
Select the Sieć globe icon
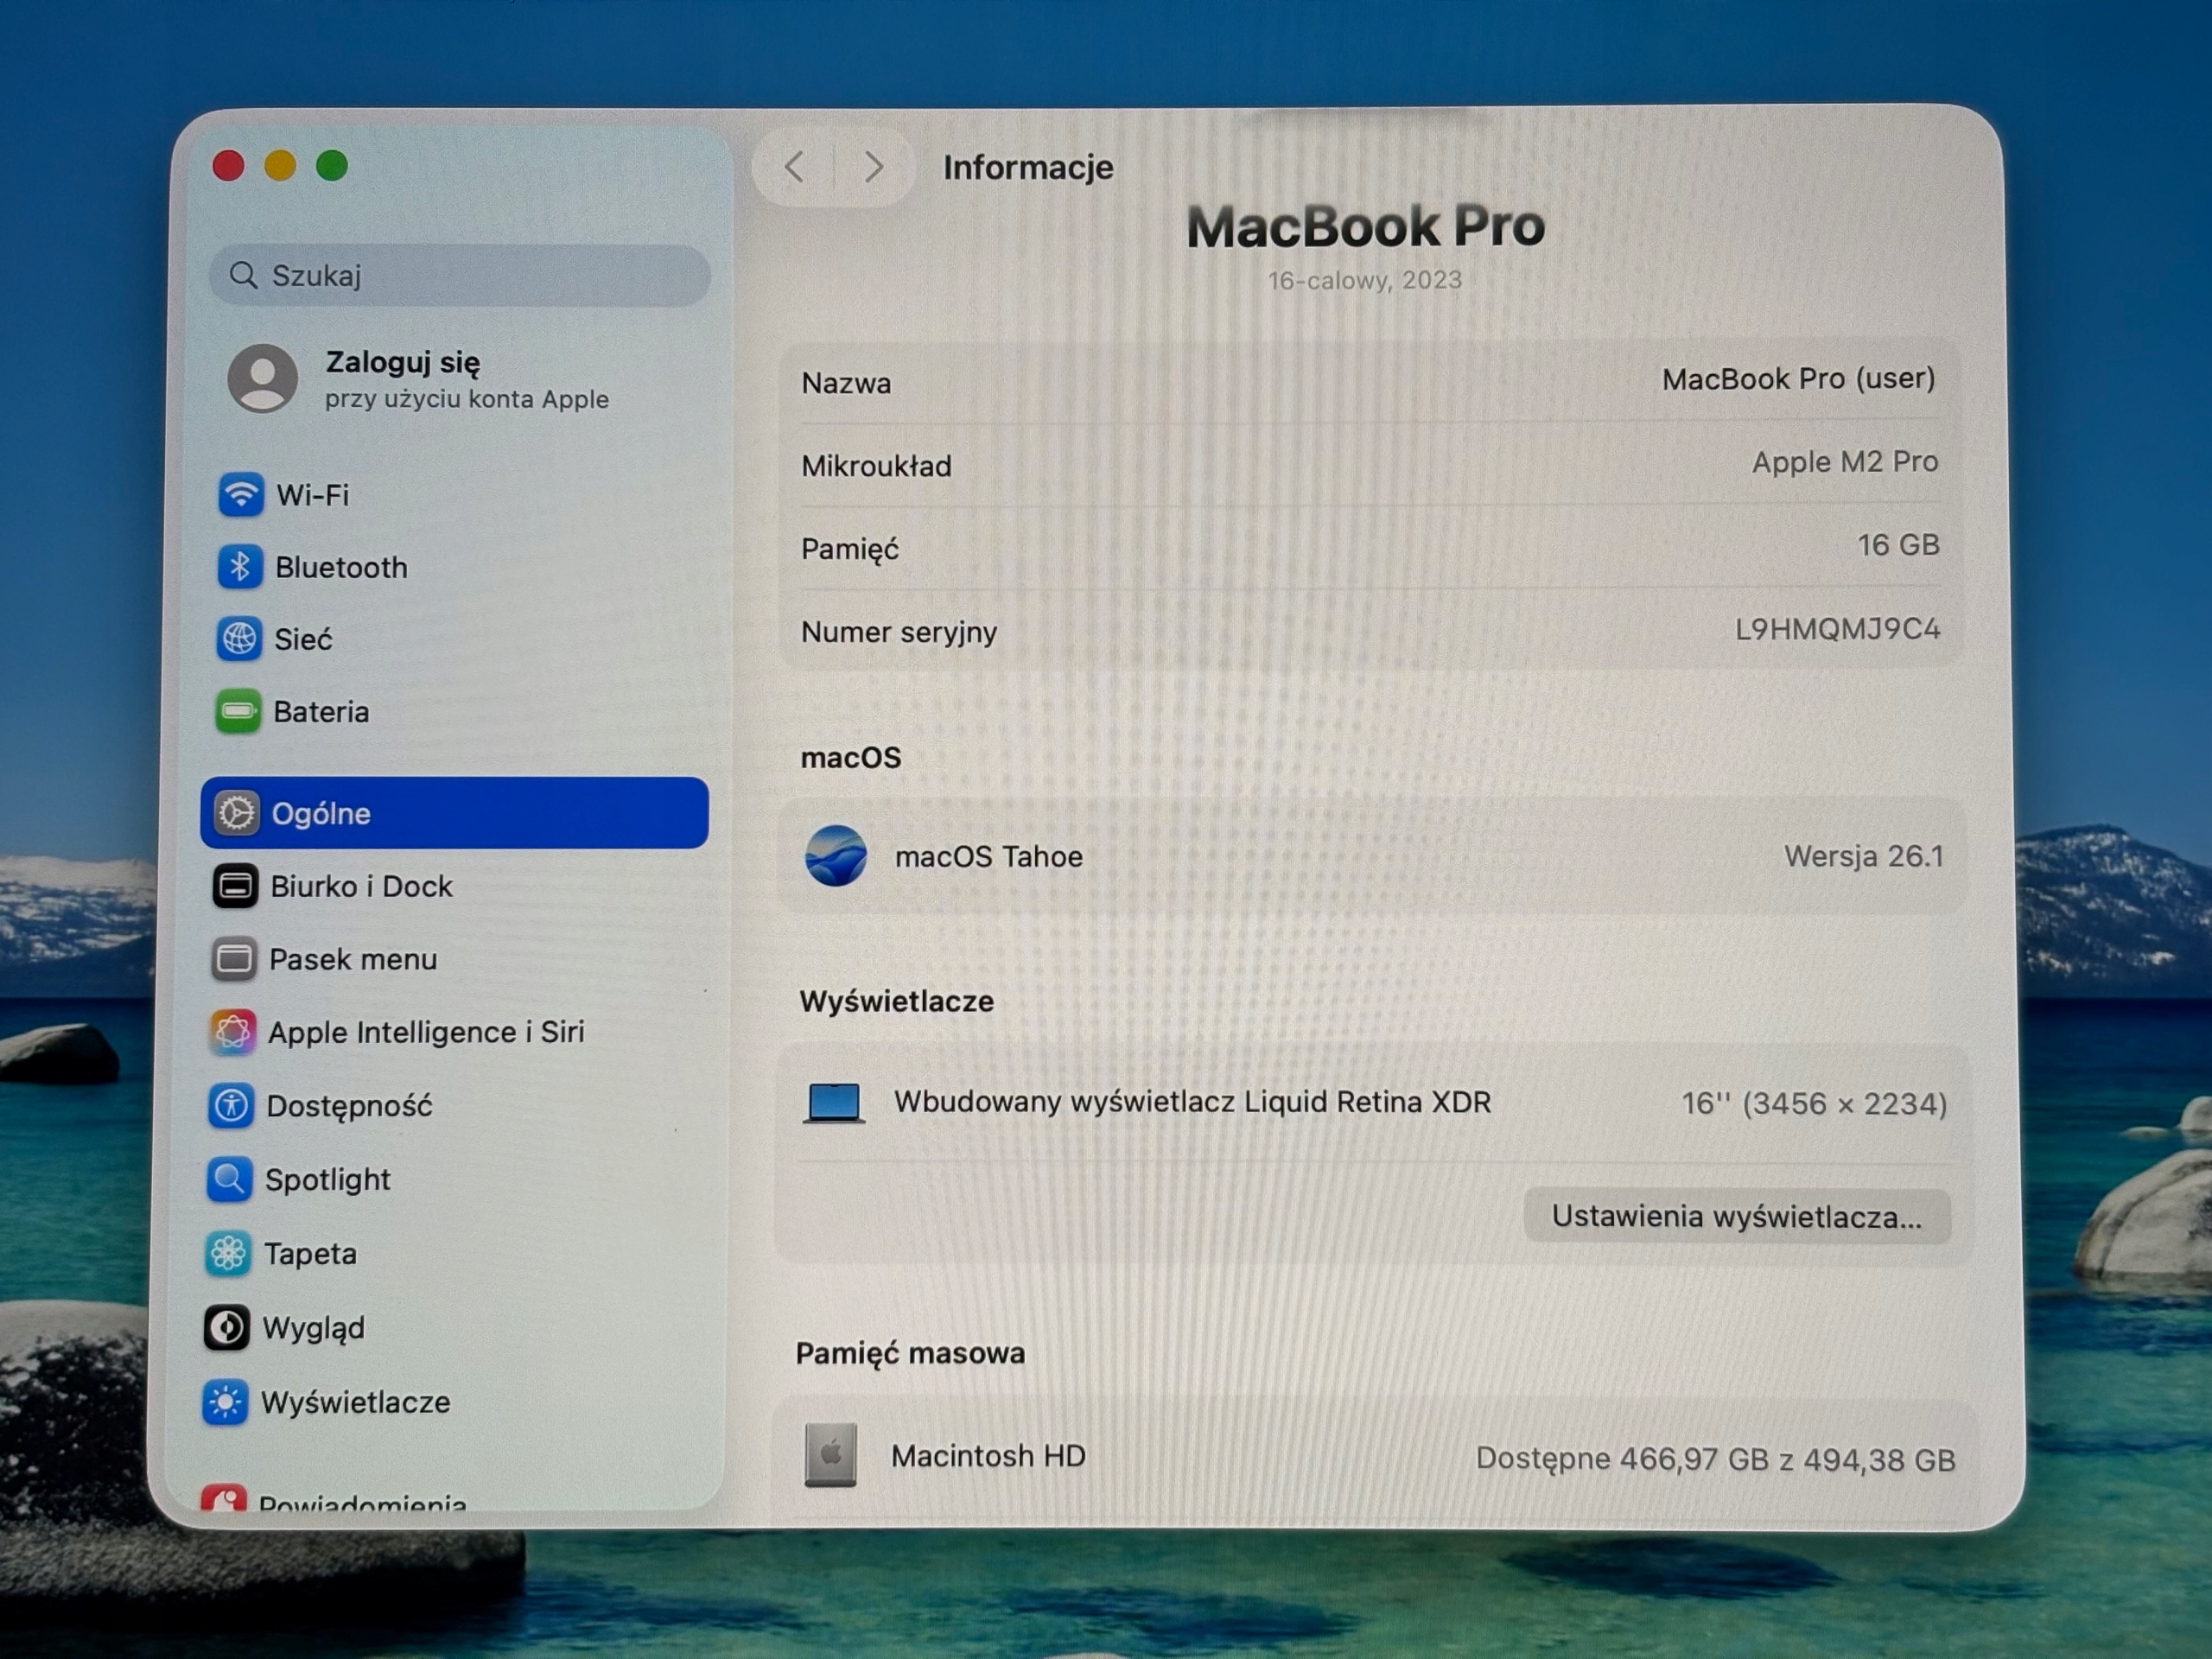(x=239, y=639)
